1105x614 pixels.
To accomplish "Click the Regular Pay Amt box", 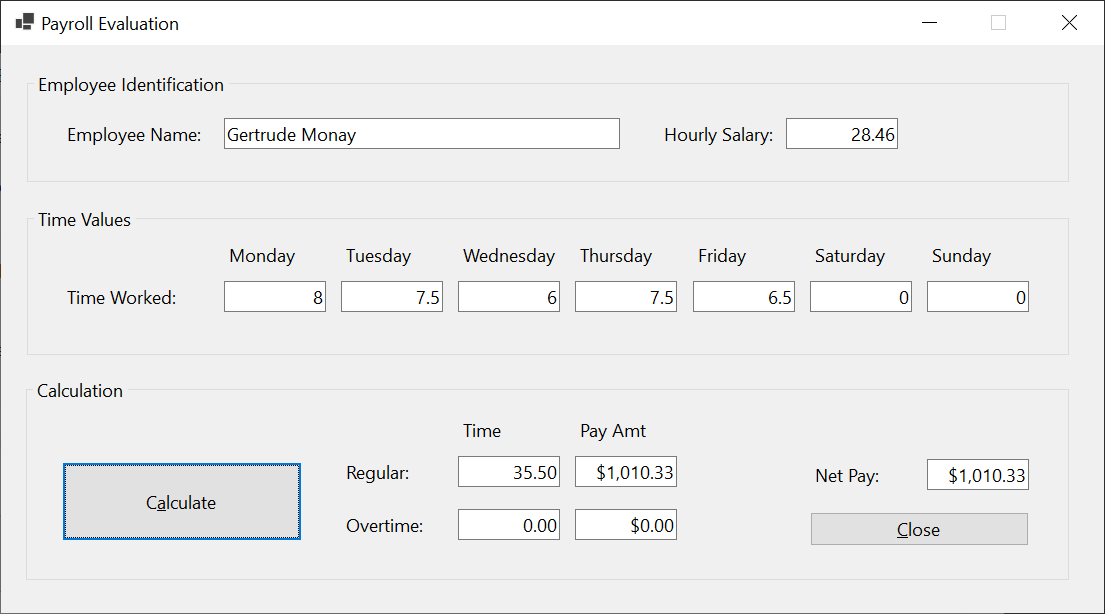I will [626, 472].
